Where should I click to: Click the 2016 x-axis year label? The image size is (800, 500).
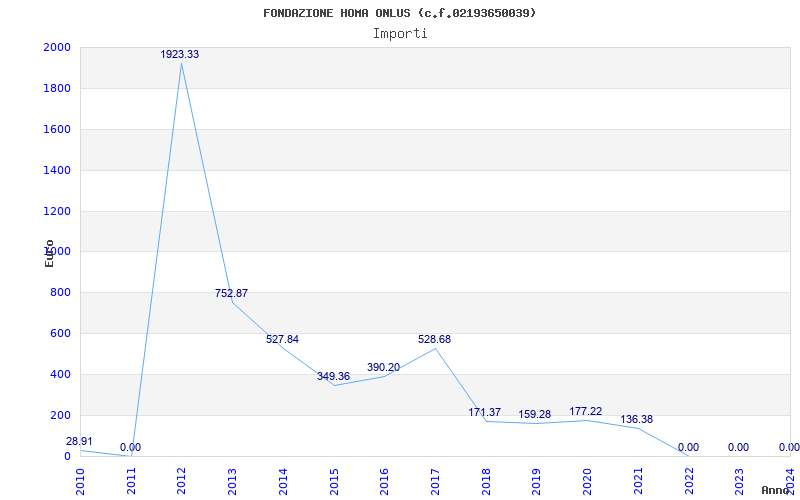[384, 481]
